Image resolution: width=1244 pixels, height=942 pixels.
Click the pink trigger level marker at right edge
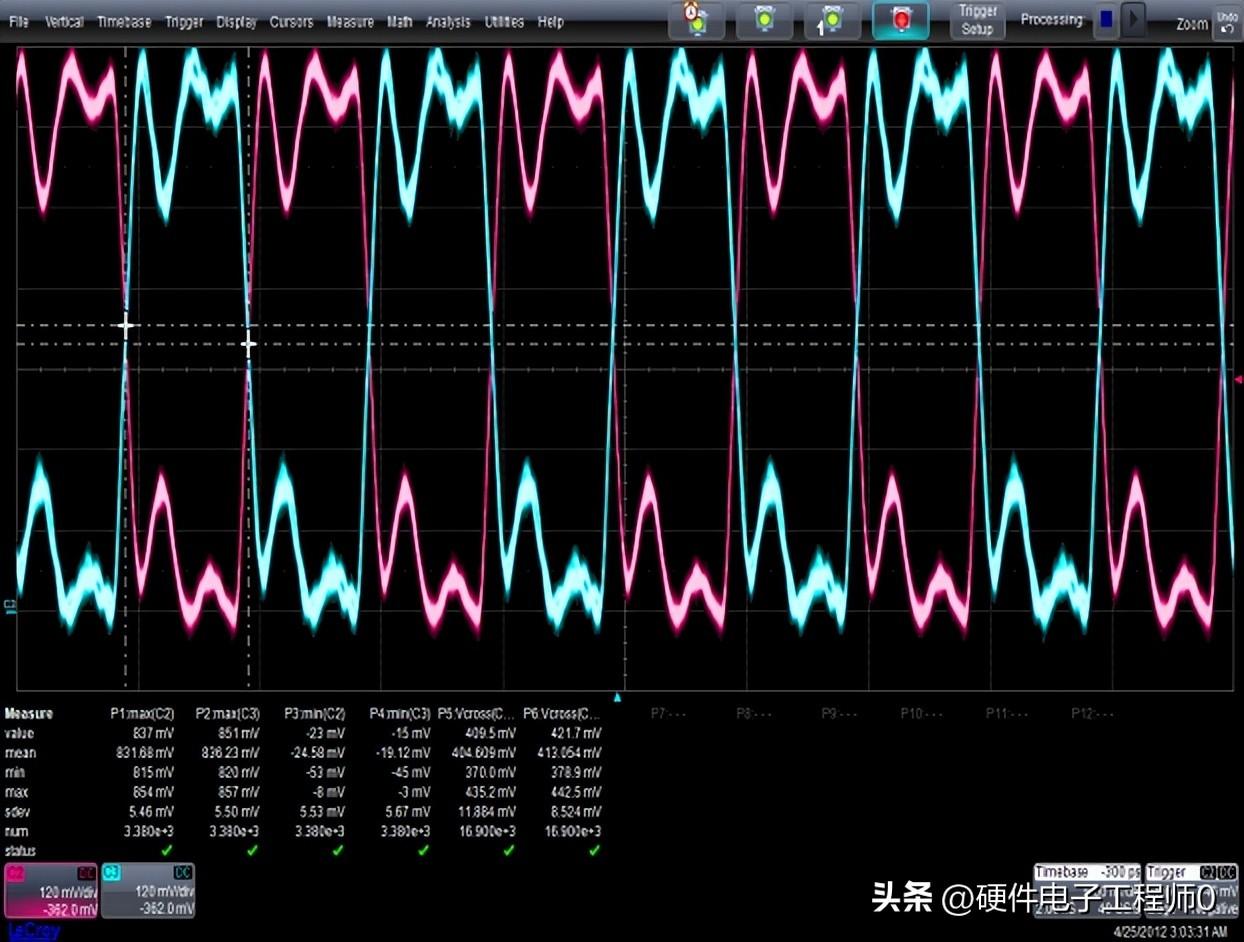coord(1237,380)
